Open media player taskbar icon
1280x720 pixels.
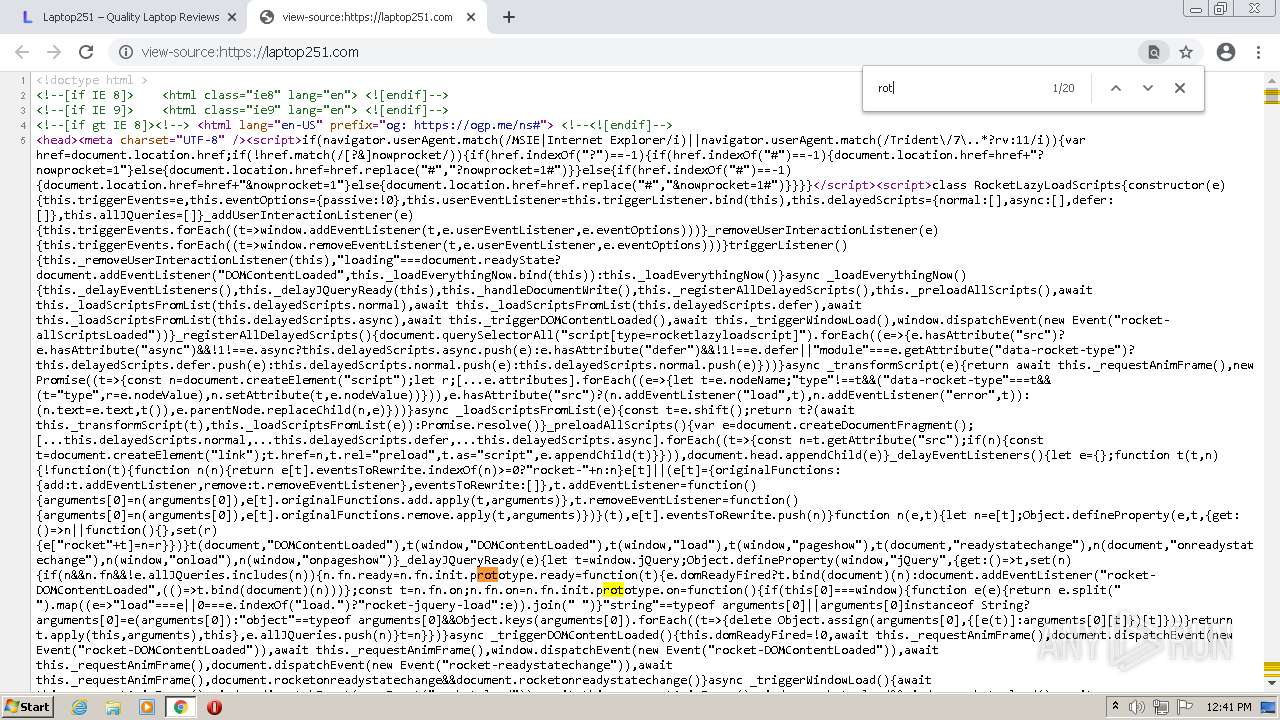tap(147, 707)
